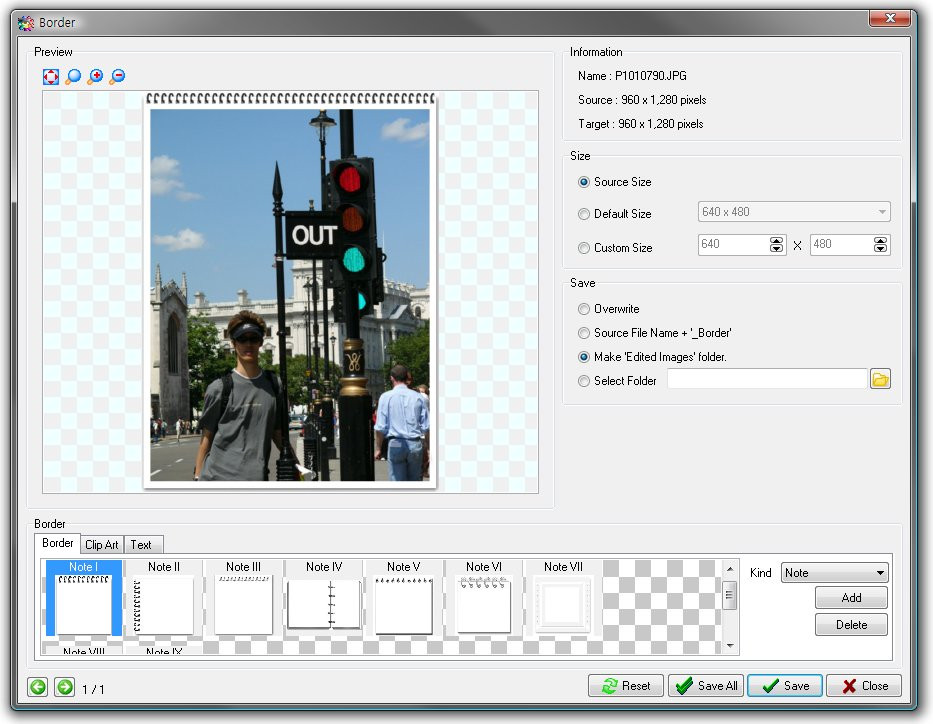Click the border list scroll-down arrow
Viewport: 933px width, 724px height.
click(730, 645)
